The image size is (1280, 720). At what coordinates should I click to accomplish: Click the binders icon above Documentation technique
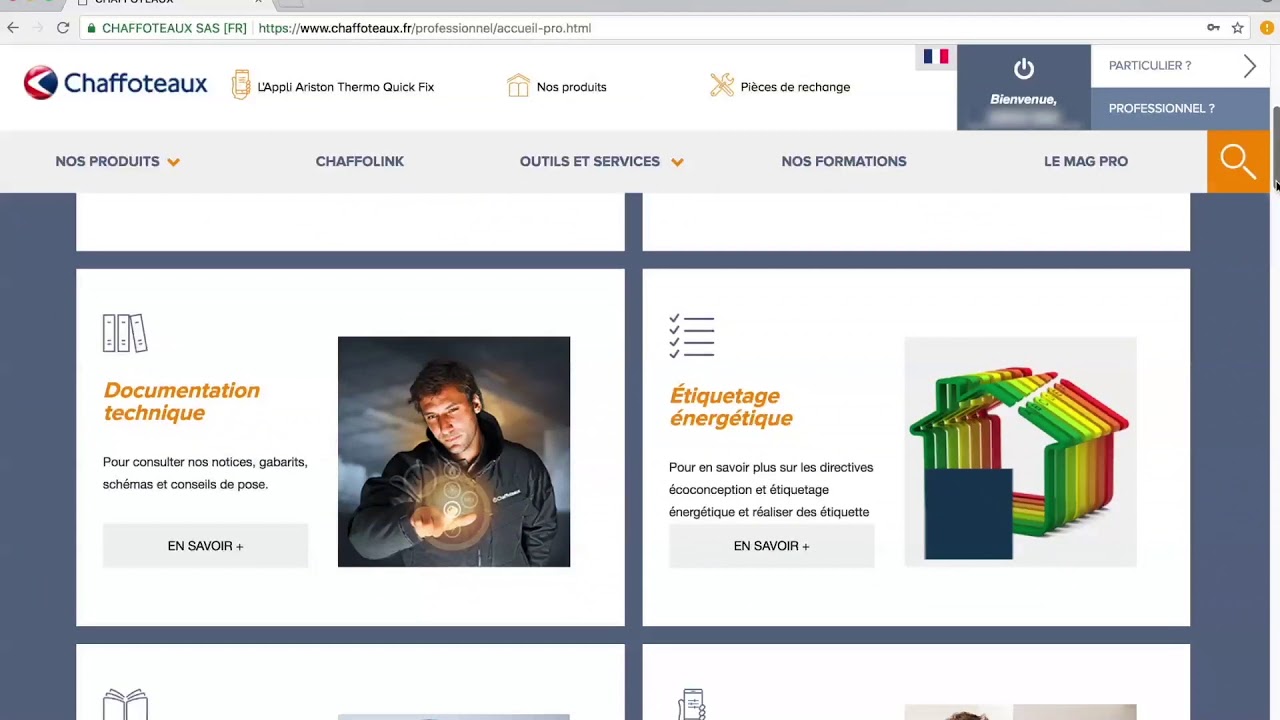click(x=125, y=333)
